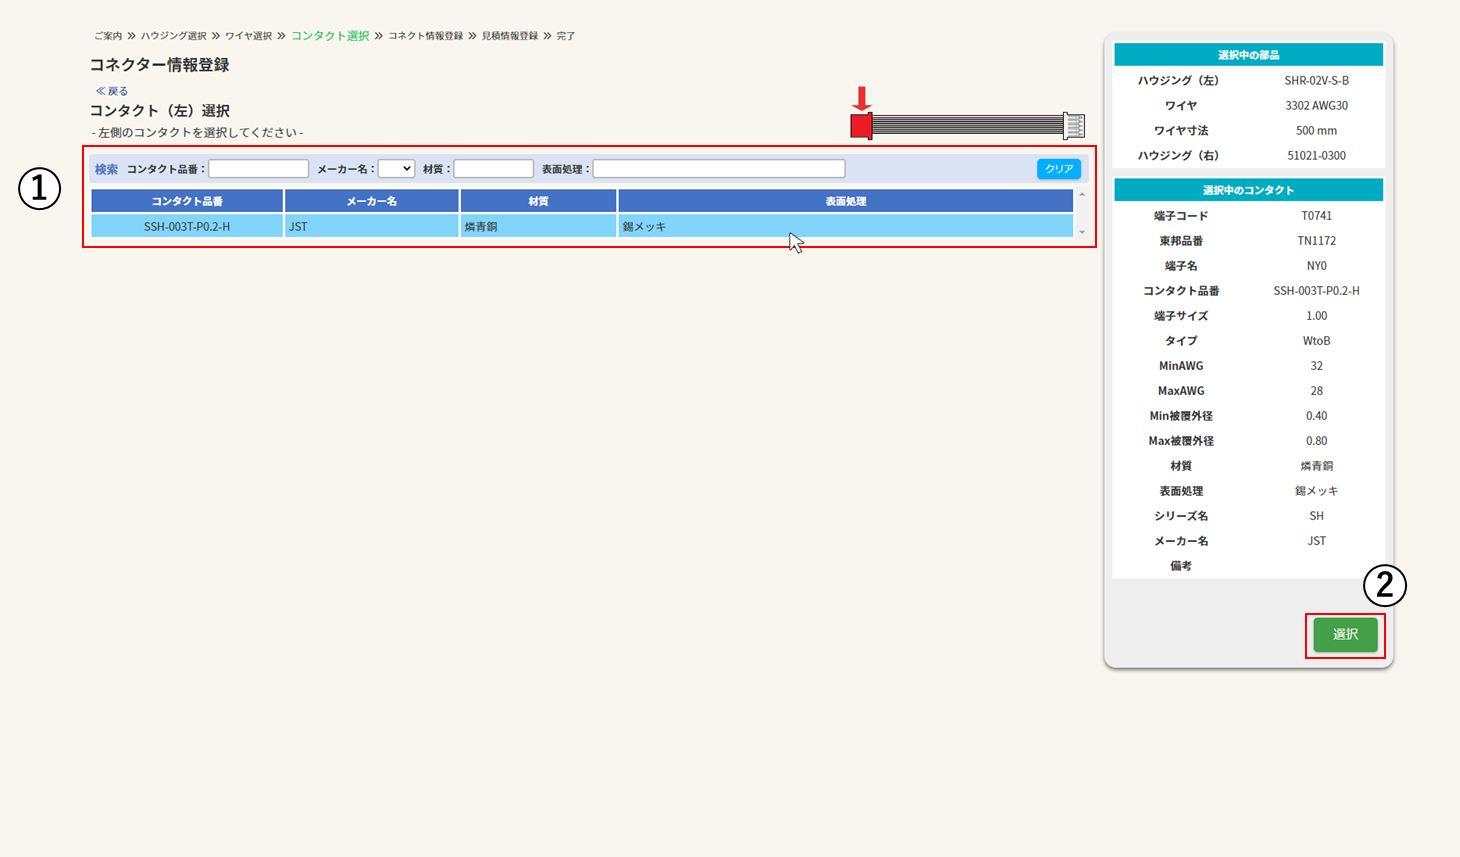The image size is (1460, 857).
Task: Click the red down arrow above connector
Action: (861, 98)
